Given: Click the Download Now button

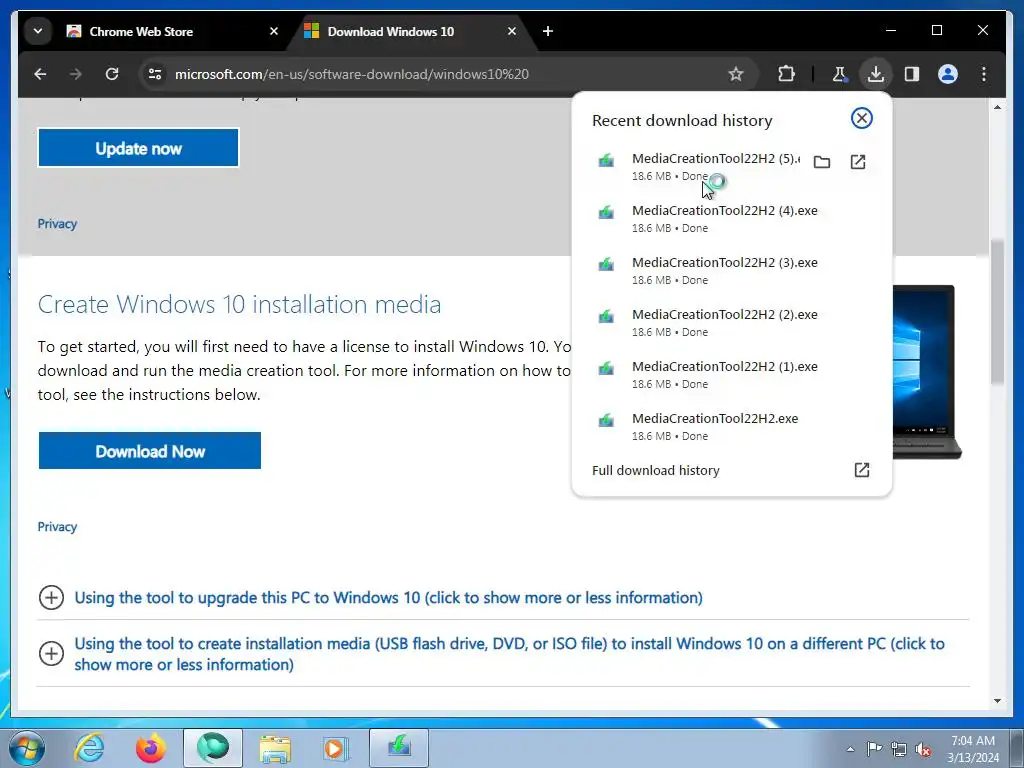Looking at the screenshot, I should 150,451.
